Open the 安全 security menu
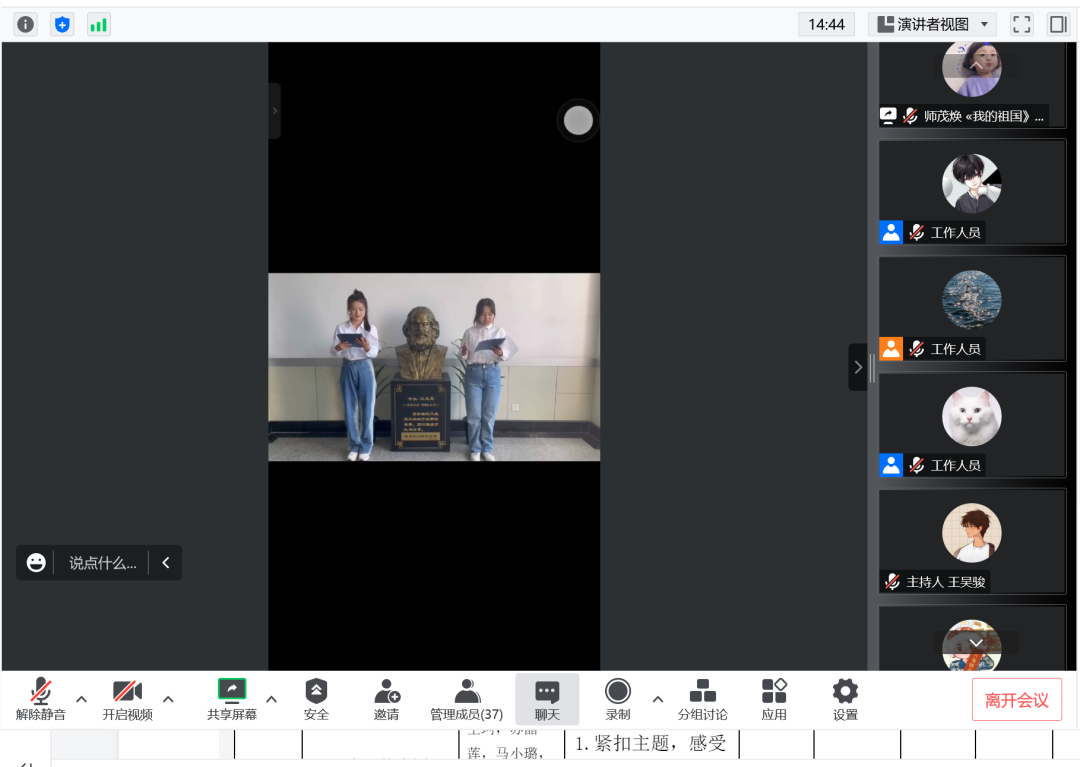The height and width of the screenshot is (767, 1080). click(316, 699)
